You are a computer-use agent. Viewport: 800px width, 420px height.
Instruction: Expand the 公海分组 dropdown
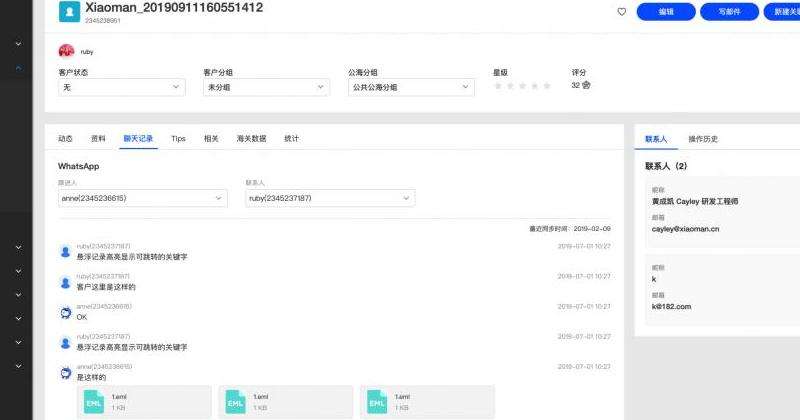tap(410, 88)
